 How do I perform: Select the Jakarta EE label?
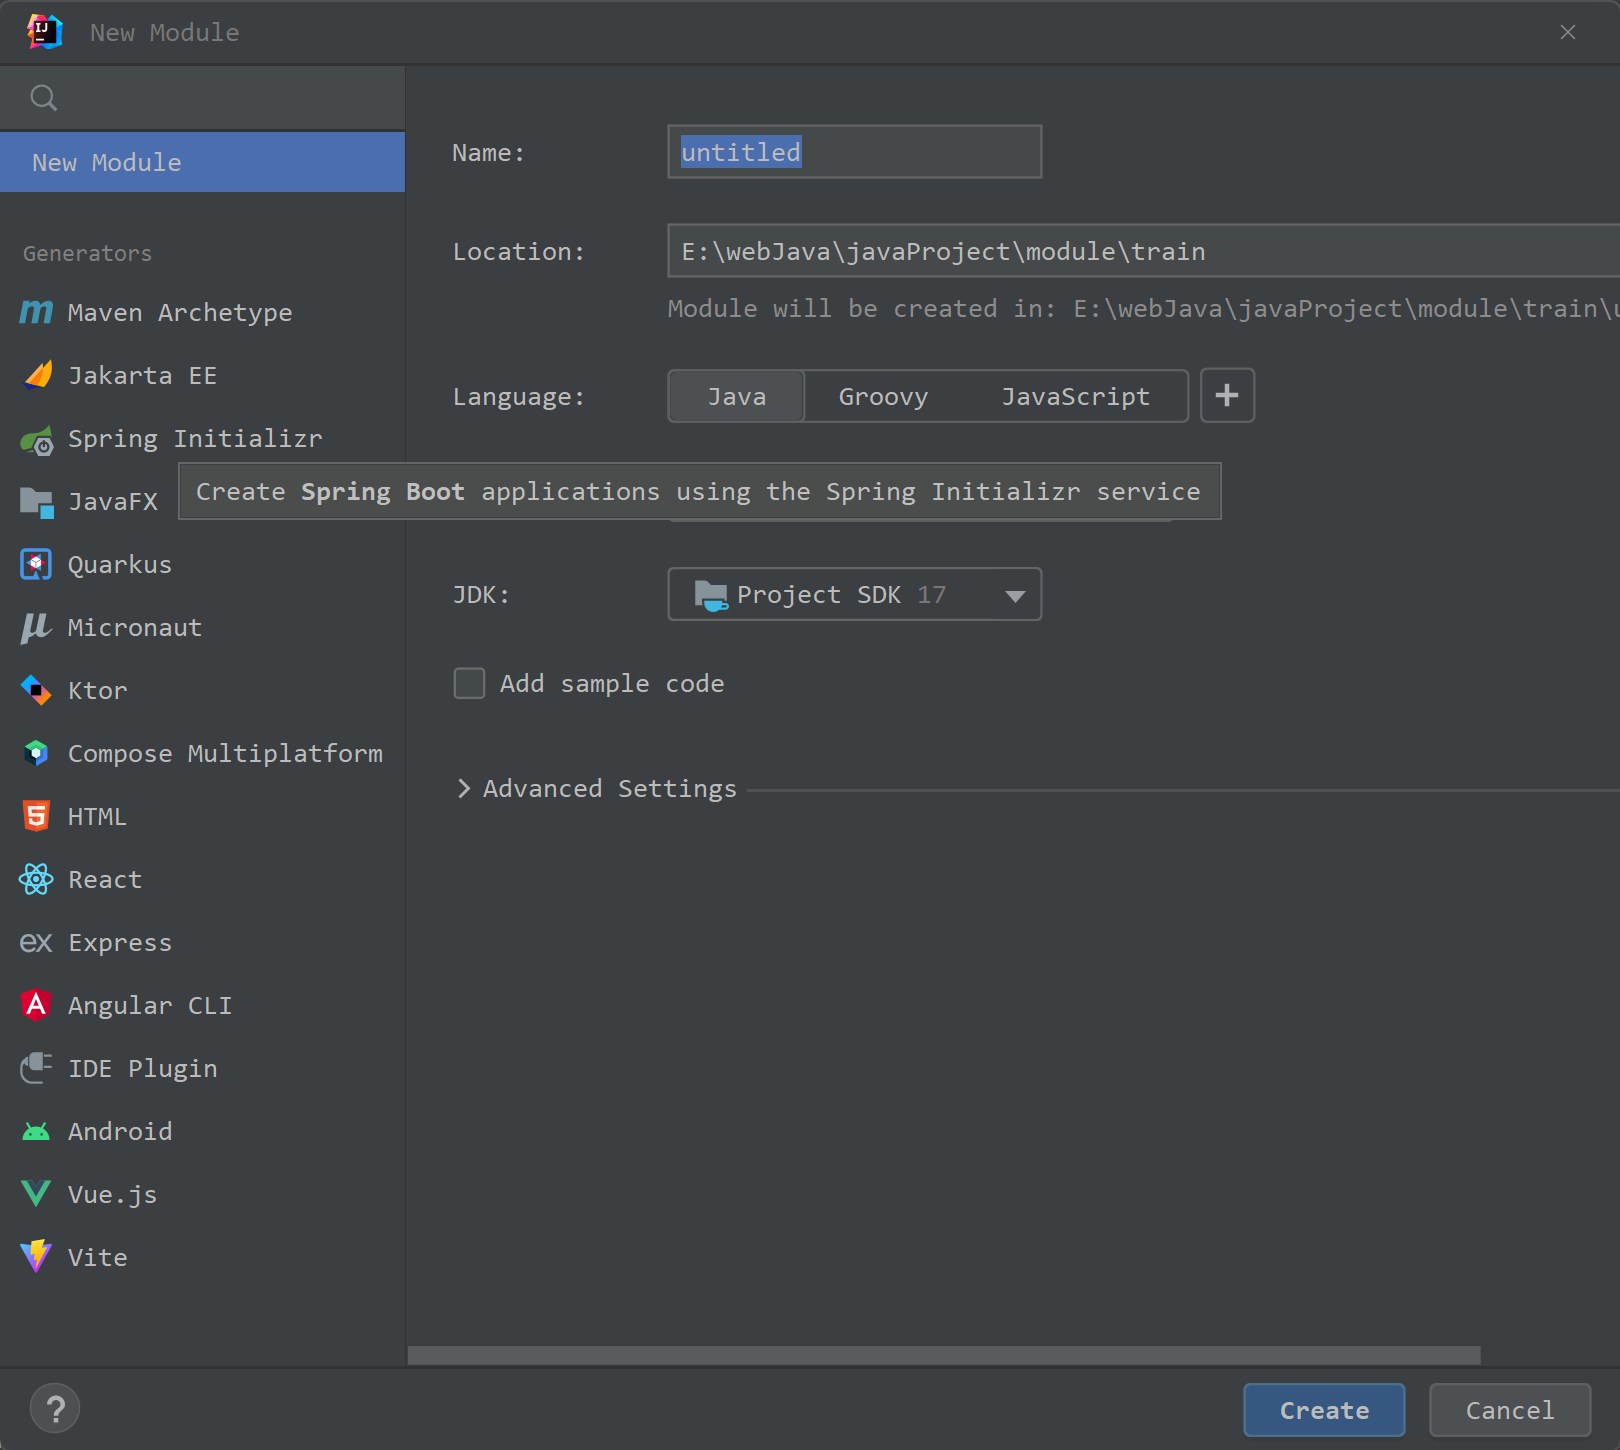tap(142, 376)
